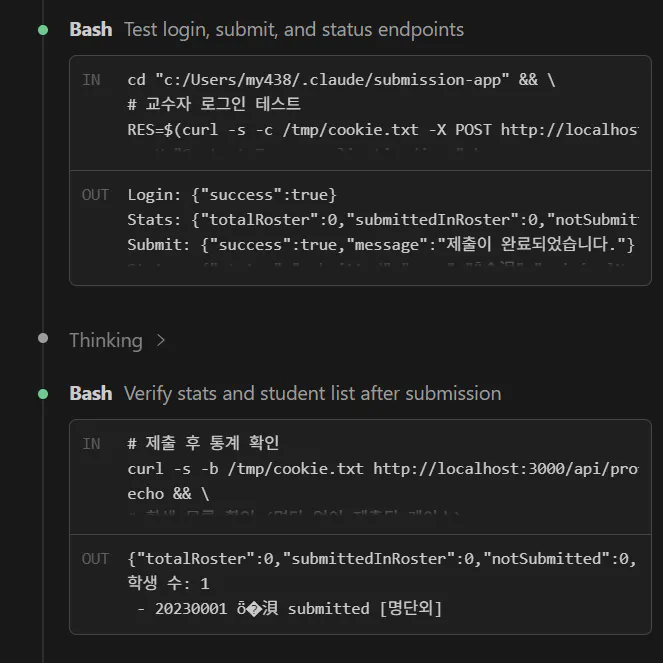The image size is (663, 663).
Task: Click the Bash label for 'Verify stats' step
Action: (x=91, y=394)
